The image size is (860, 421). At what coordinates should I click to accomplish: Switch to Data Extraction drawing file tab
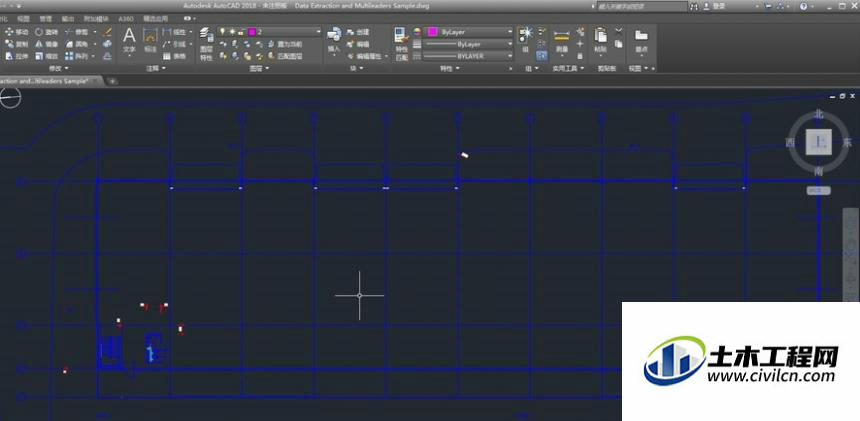[49, 81]
